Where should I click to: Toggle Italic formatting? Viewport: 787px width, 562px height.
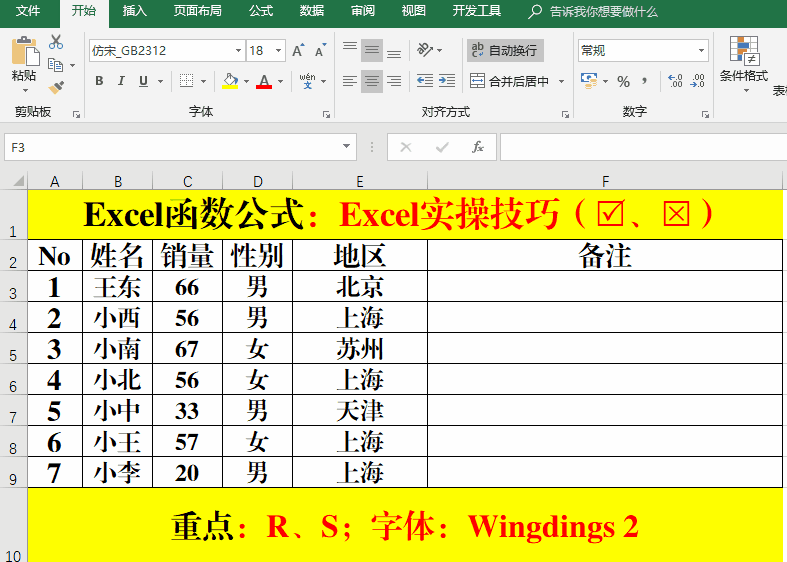click(121, 81)
